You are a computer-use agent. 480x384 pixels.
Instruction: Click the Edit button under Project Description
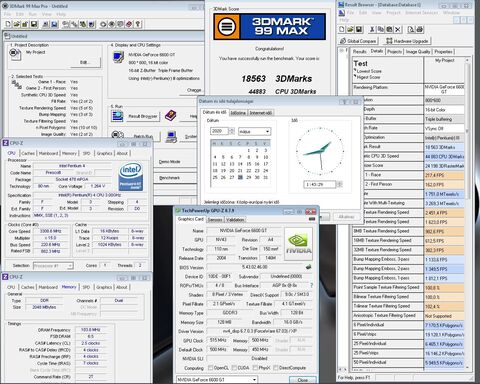pos(85,62)
